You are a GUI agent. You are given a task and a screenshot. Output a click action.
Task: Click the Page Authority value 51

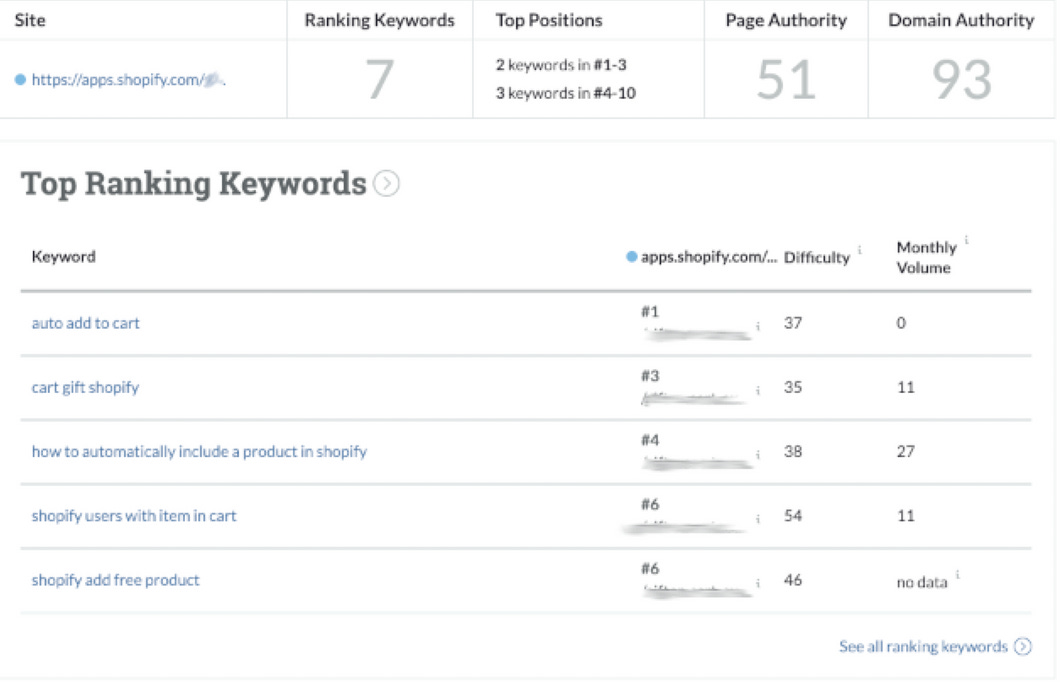(x=786, y=80)
